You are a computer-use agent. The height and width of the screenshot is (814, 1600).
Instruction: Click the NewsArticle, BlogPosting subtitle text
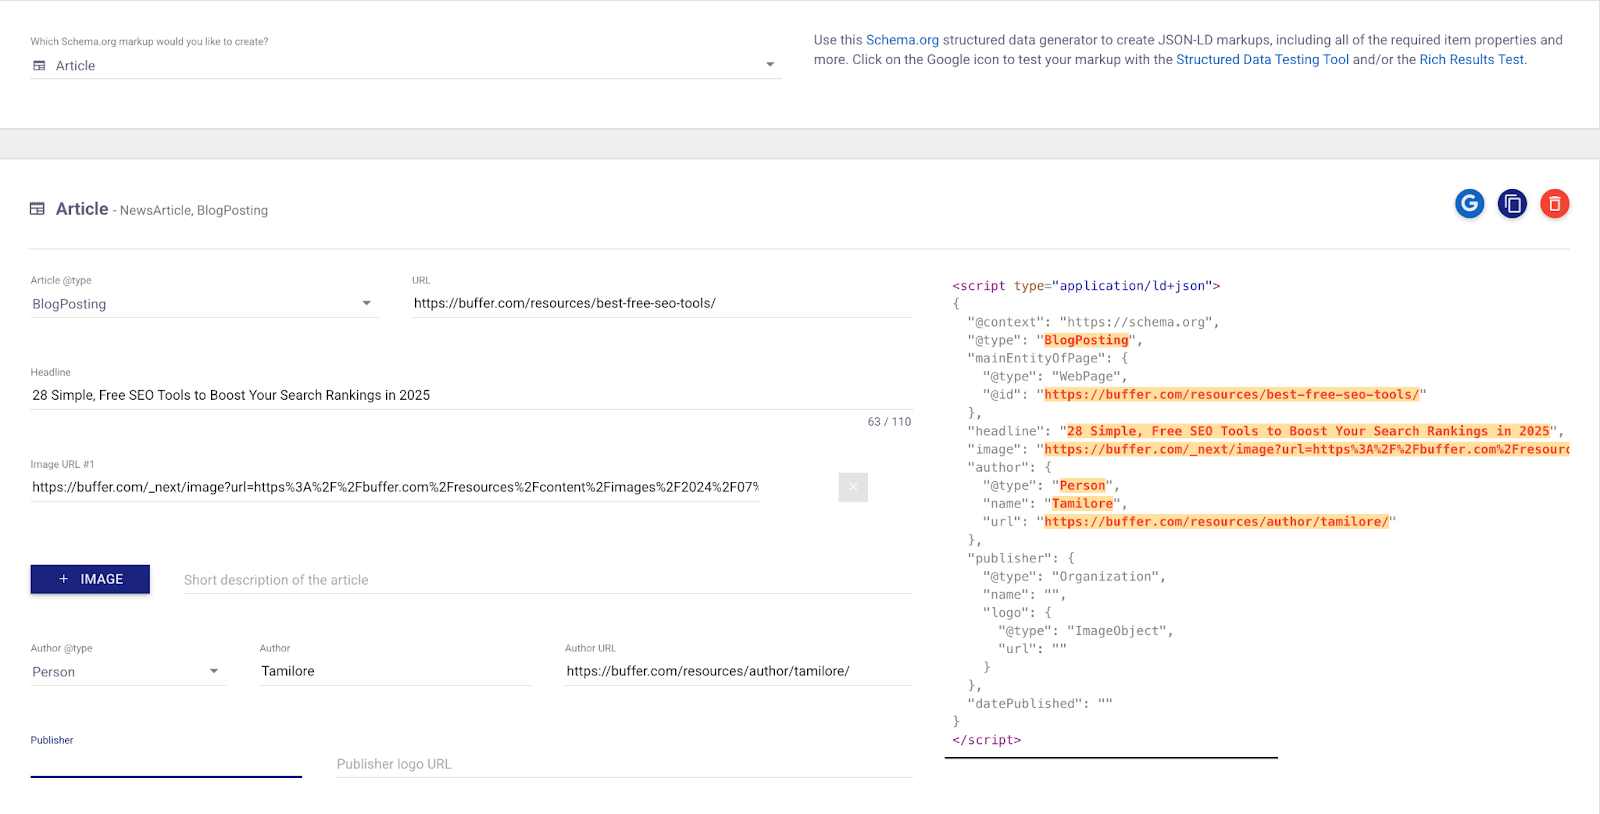(194, 211)
